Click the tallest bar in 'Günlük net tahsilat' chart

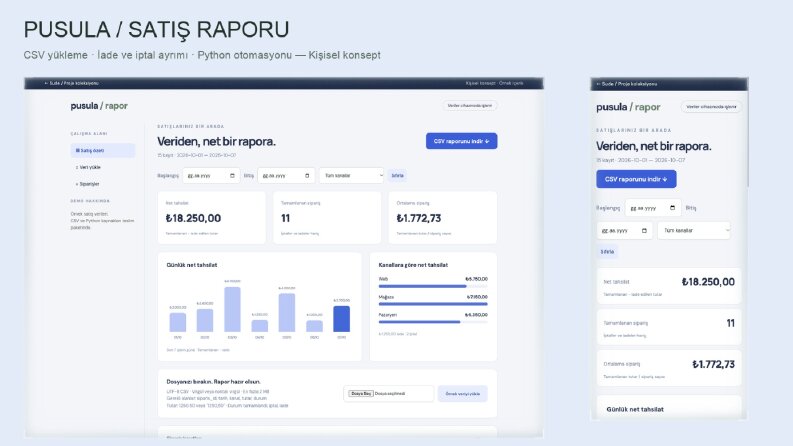tap(232, 309)
